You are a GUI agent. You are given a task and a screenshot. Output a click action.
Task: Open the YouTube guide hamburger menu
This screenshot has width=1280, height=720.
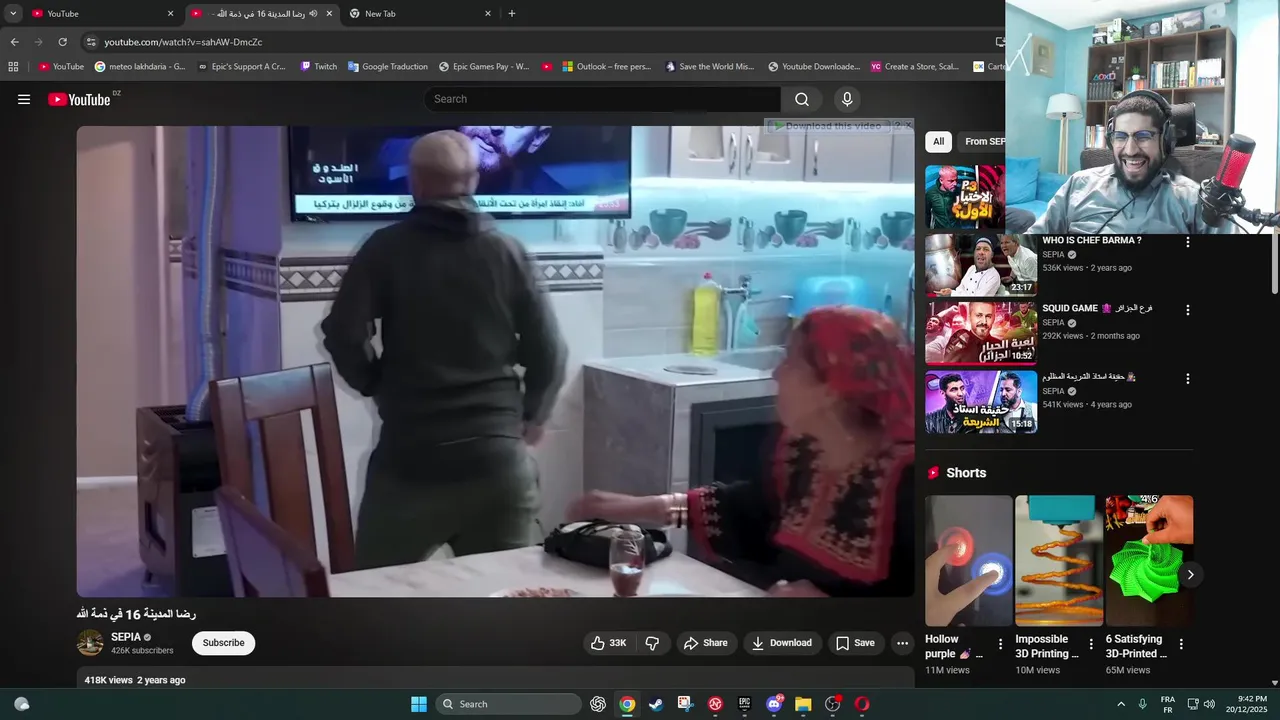[24, 99]
